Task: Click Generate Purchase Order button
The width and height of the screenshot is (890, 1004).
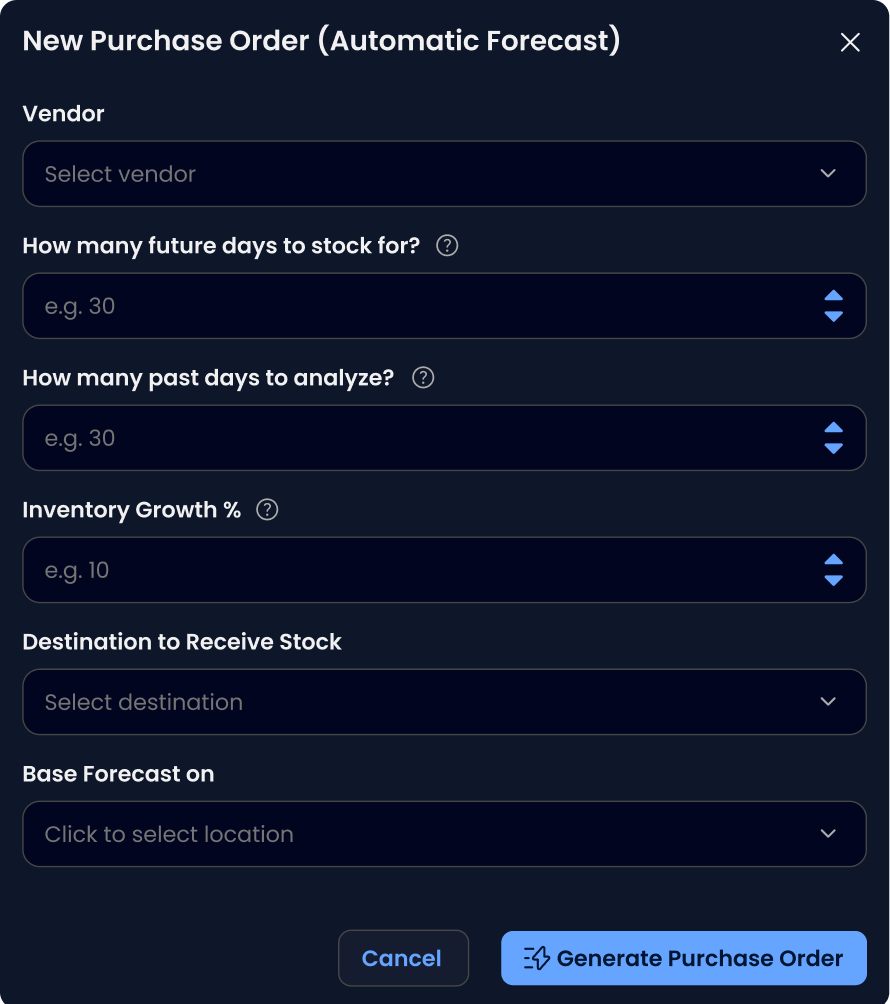Action: 684,958
